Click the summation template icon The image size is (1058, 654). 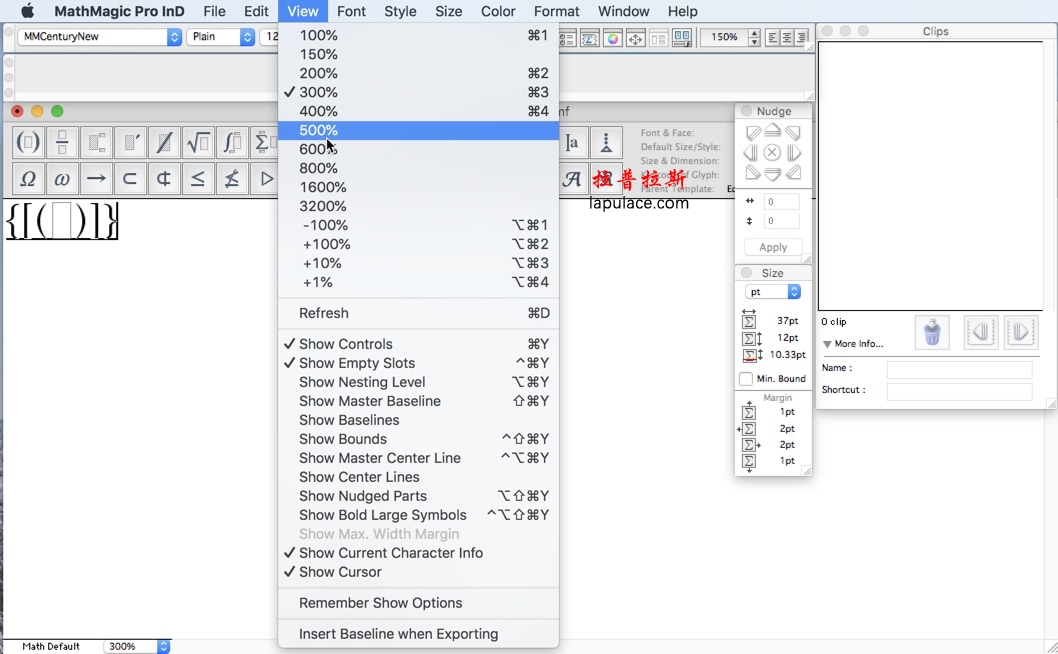pyautogui.click(x=265, y=142)
